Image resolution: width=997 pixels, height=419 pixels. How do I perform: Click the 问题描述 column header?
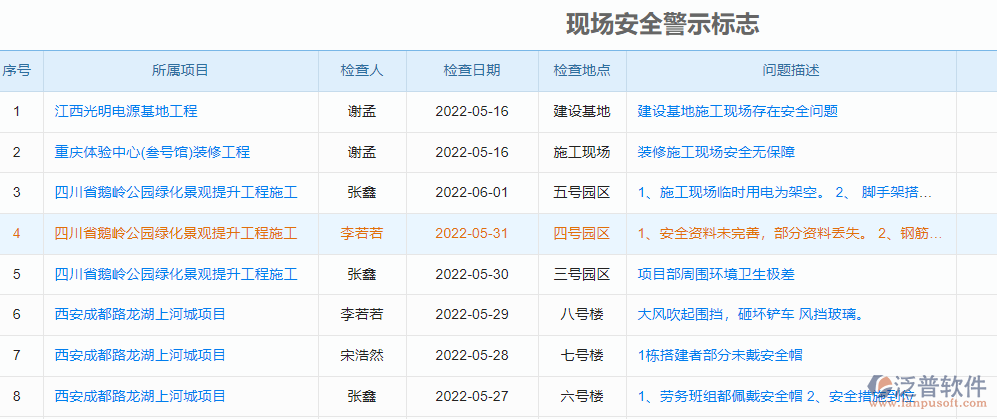(791, 70)
